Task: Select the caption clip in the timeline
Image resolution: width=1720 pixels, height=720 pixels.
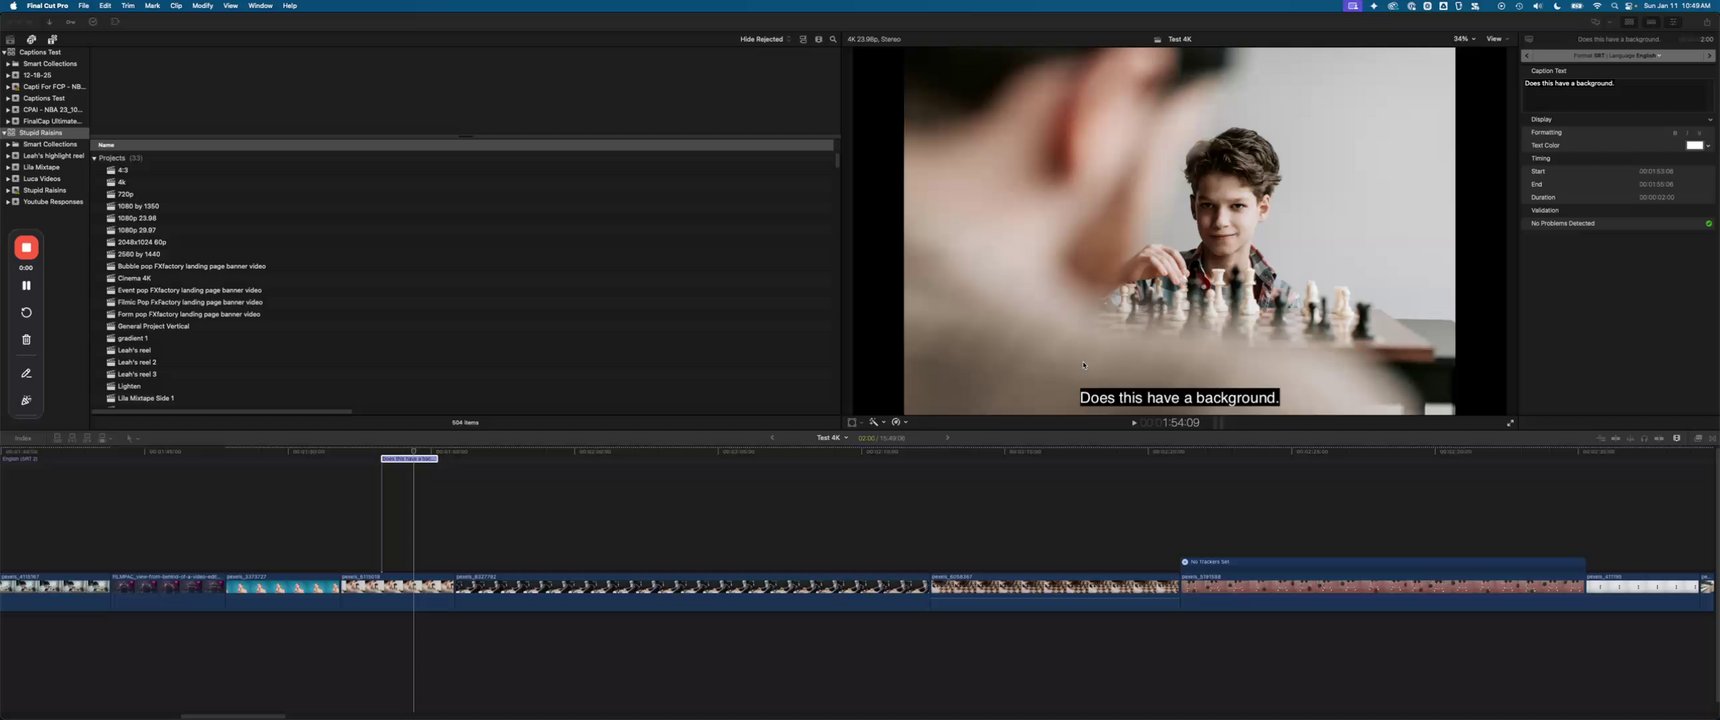Action: pos(409,459)
